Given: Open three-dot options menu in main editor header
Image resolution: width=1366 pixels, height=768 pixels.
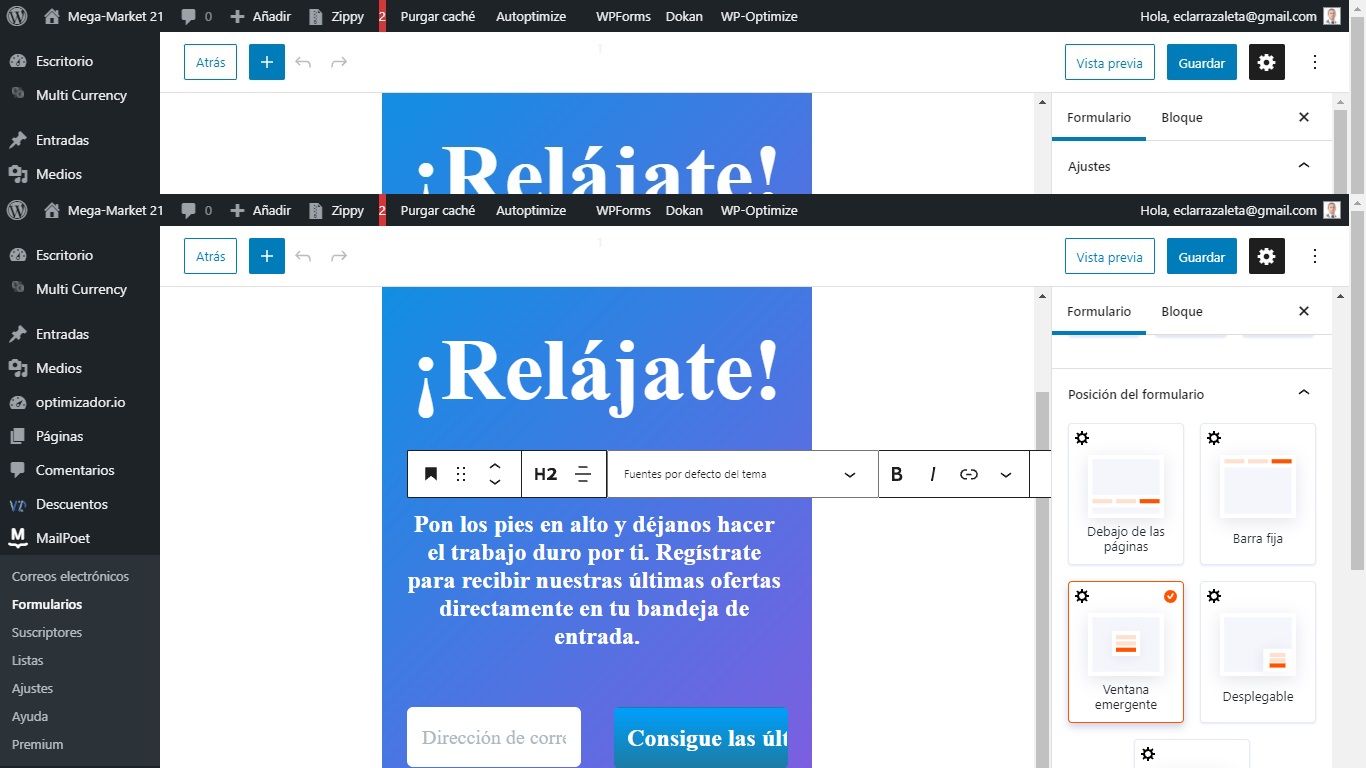Looking at the screenshot, I should point(1315,257).
